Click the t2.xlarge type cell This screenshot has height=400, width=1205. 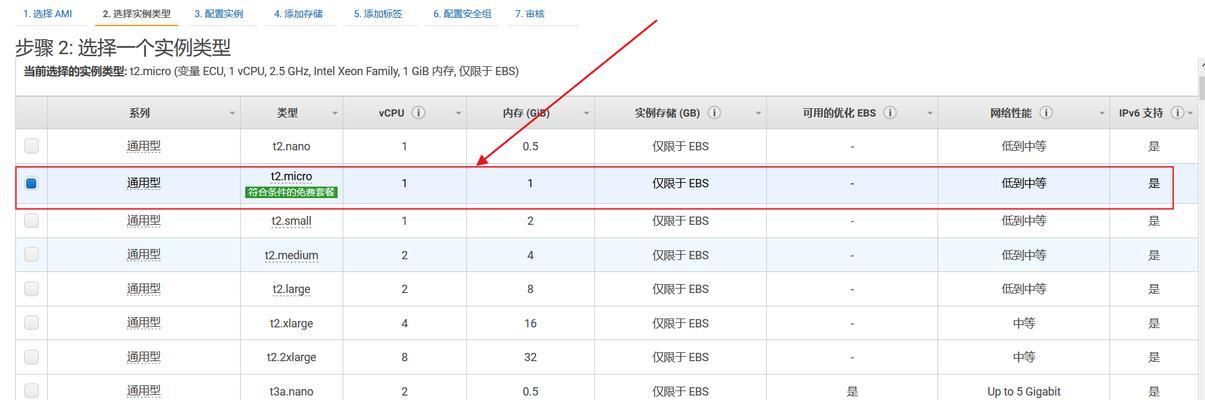(291, 323)
